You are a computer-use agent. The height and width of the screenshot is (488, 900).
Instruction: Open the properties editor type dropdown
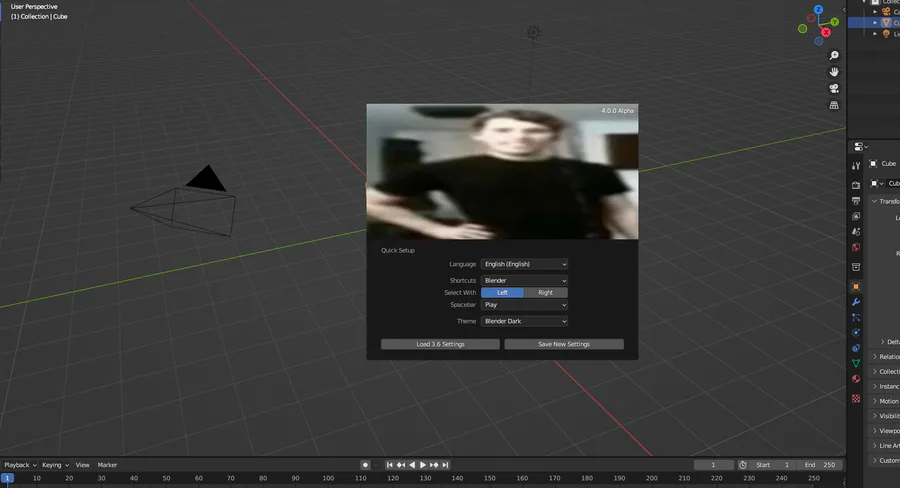tap(861, 147)
